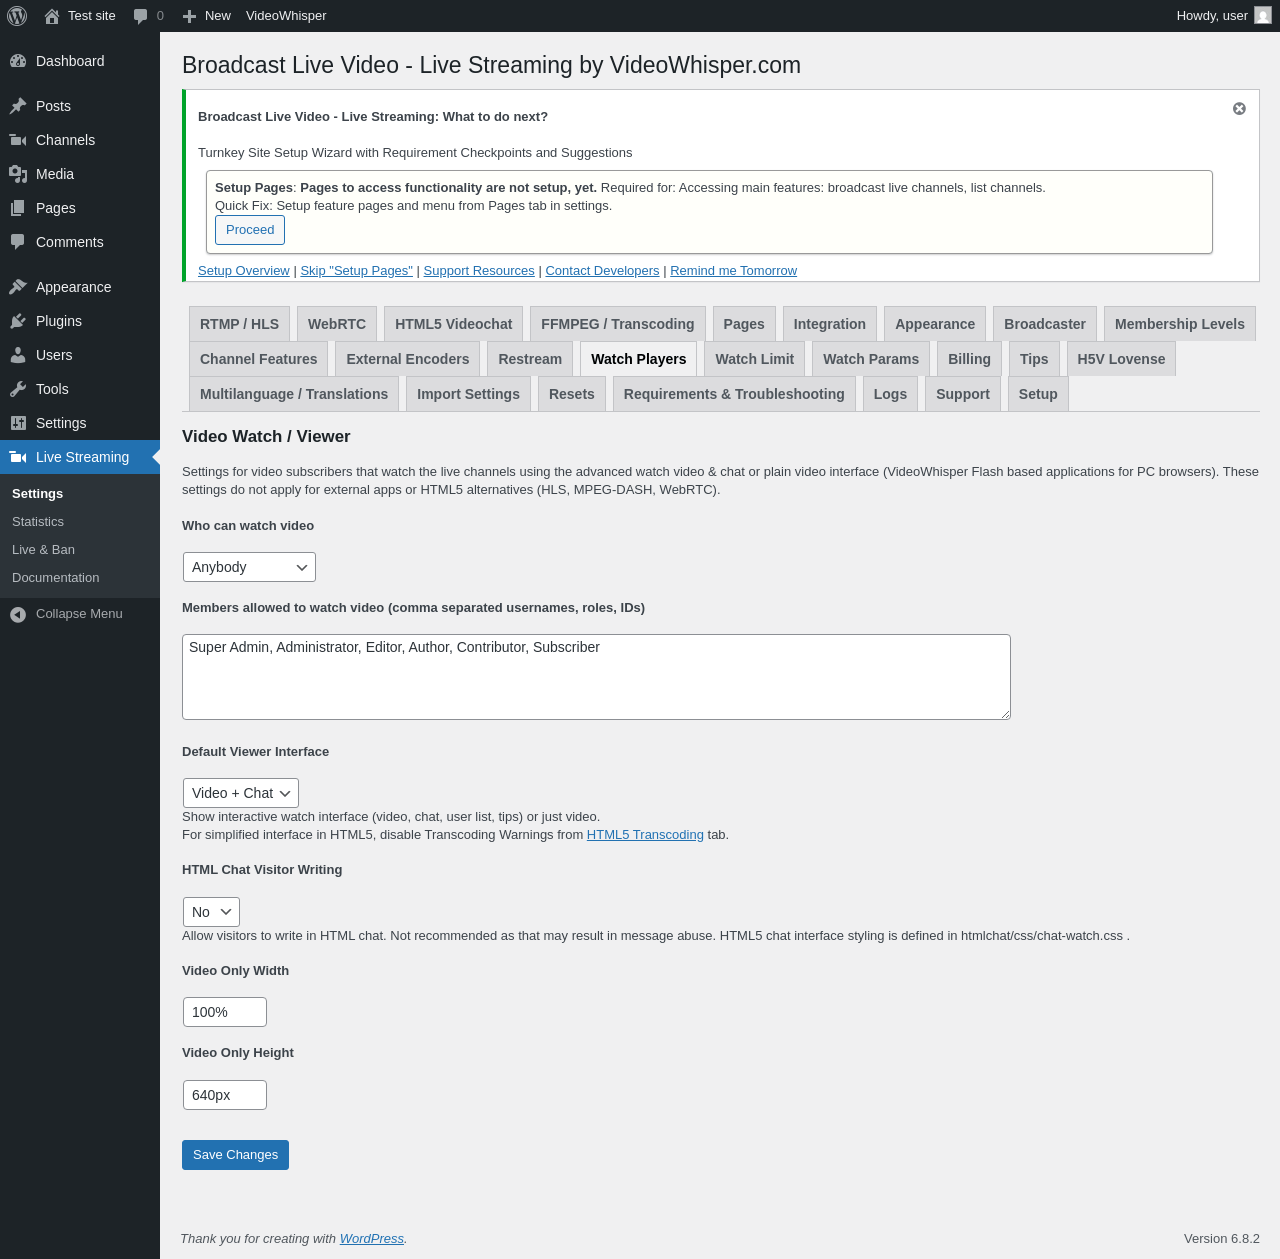
Task: Switch to the Resets tab
Action: 572,394
